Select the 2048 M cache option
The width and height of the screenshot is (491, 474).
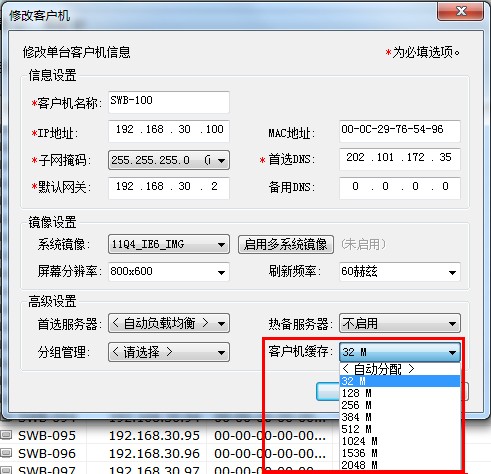400,465
